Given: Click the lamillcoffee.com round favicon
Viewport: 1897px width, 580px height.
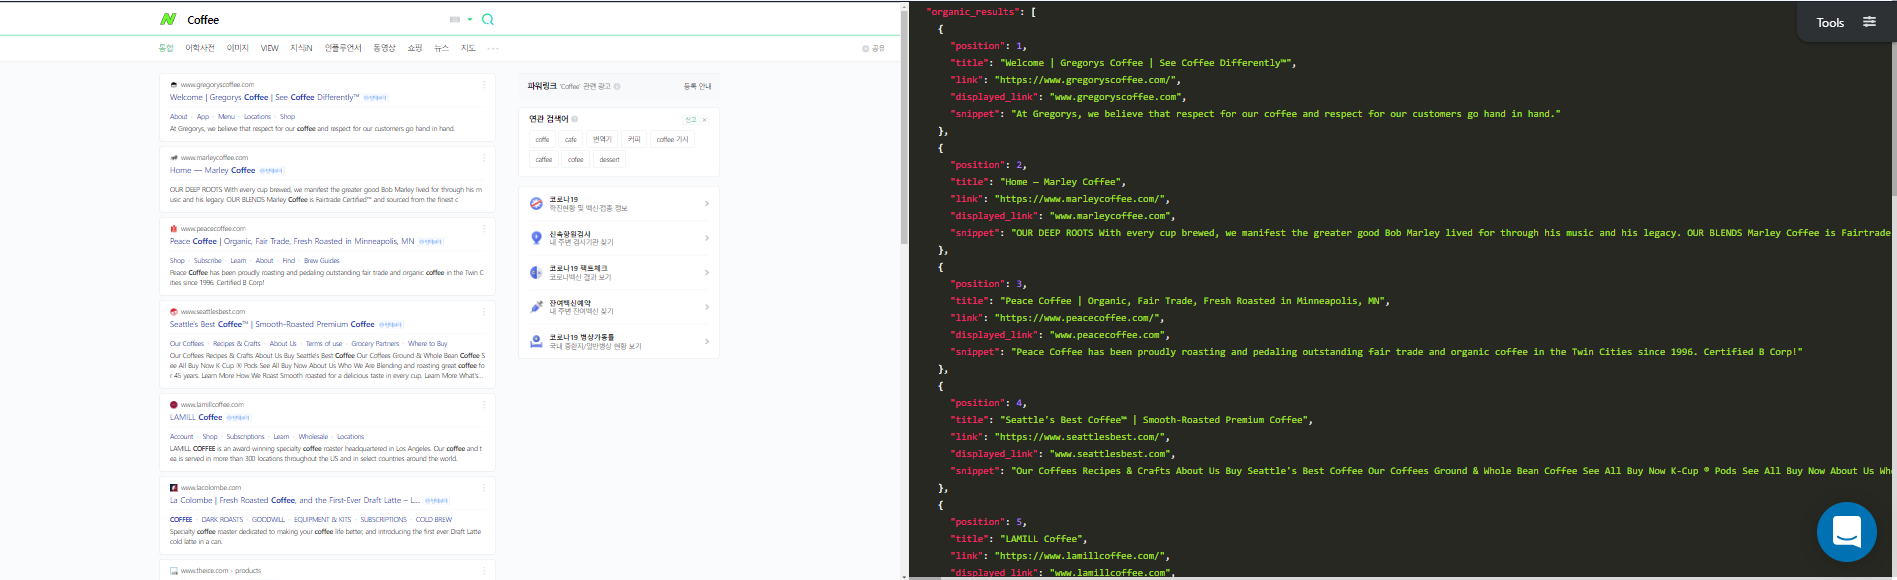Looking at the screenshot, I should pos(174,405).
